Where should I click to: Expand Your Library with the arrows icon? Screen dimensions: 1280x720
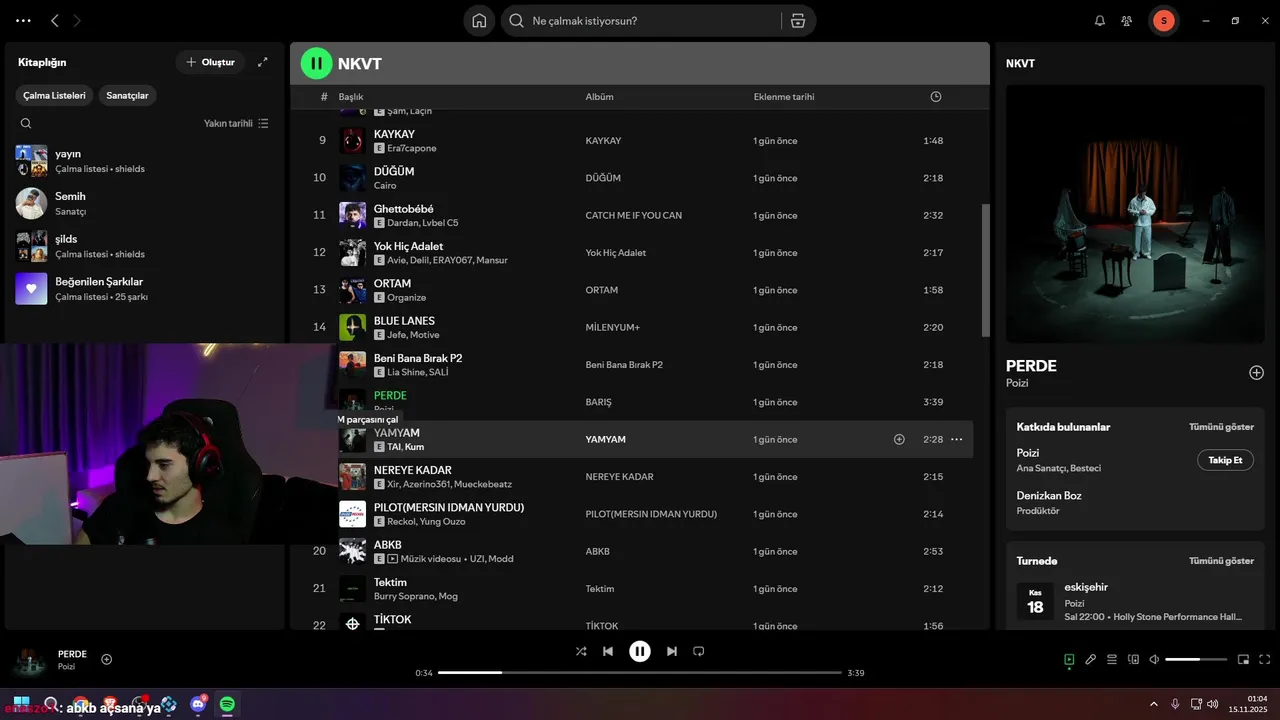(263, 62)
